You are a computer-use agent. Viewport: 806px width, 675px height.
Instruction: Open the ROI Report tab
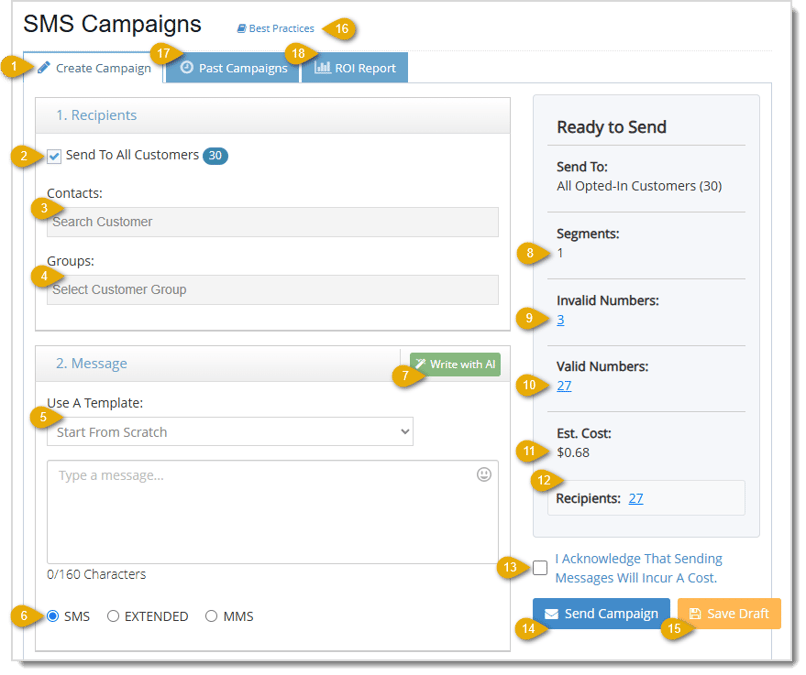355,68
